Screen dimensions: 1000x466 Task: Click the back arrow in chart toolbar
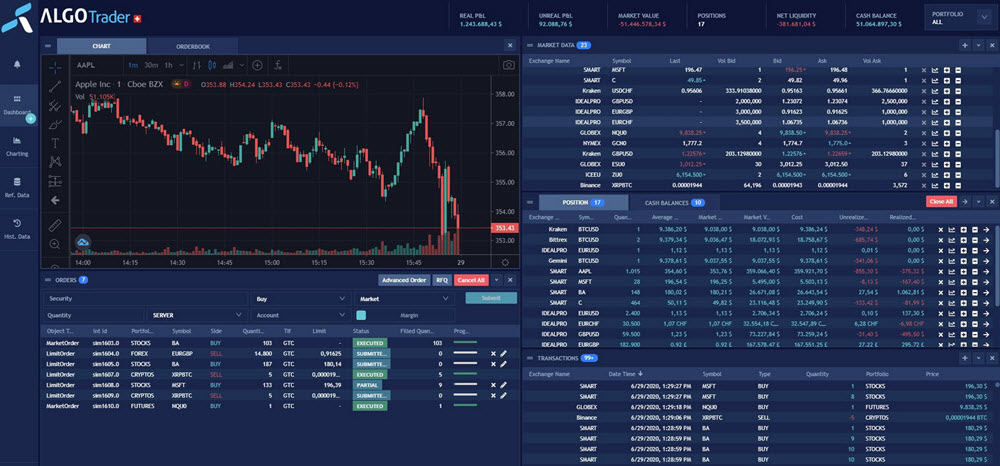[x=55, y=200]
